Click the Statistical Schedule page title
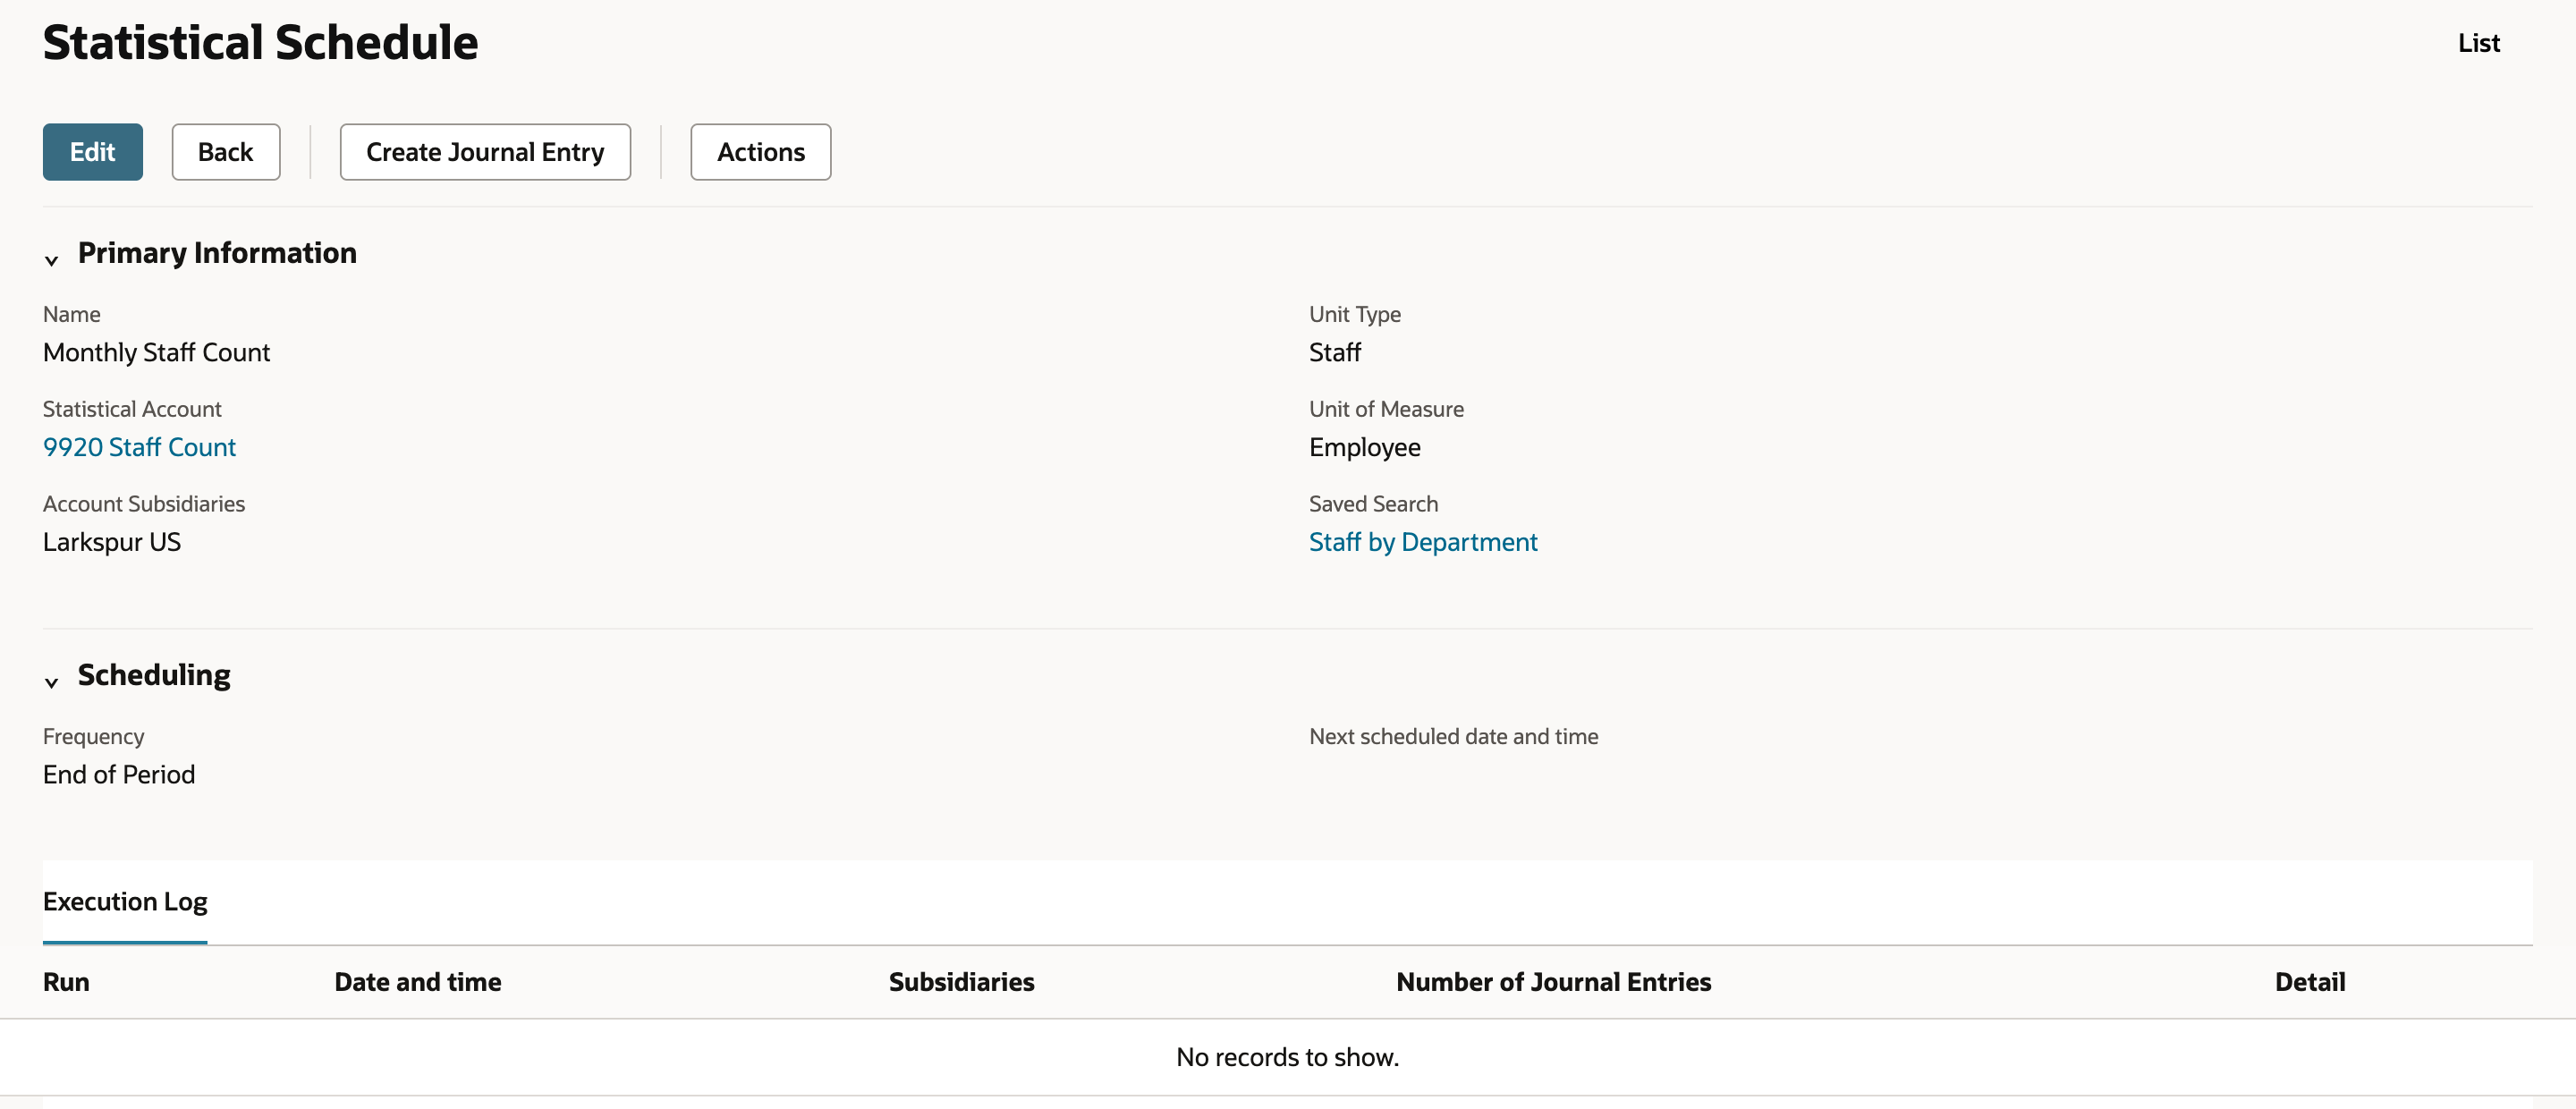This screenshot has width=2576, height=1109. point(260,42)
